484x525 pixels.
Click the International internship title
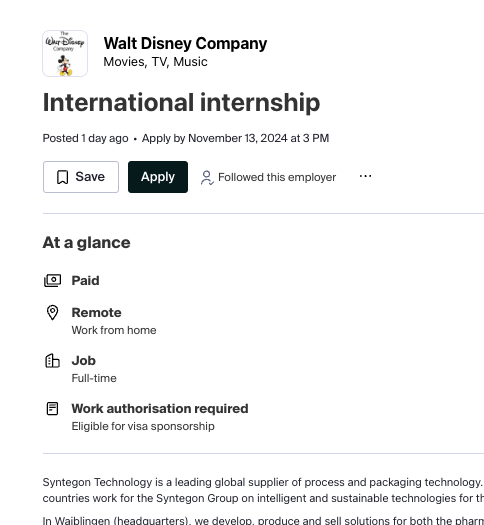point(181,102)
